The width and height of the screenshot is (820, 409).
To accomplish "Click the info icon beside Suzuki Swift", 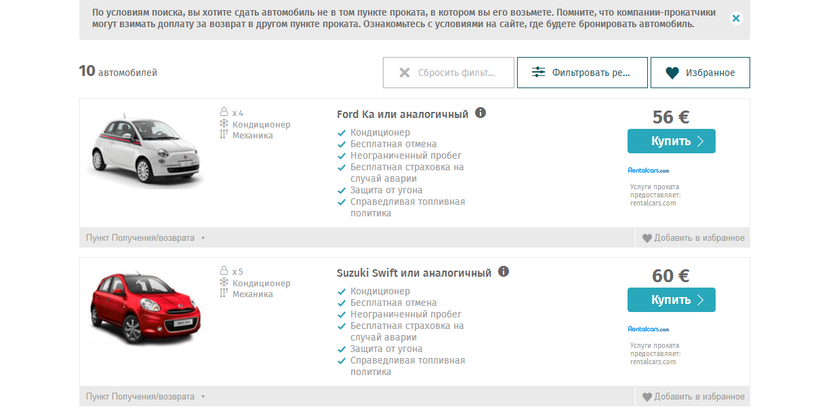I will 503,271.
